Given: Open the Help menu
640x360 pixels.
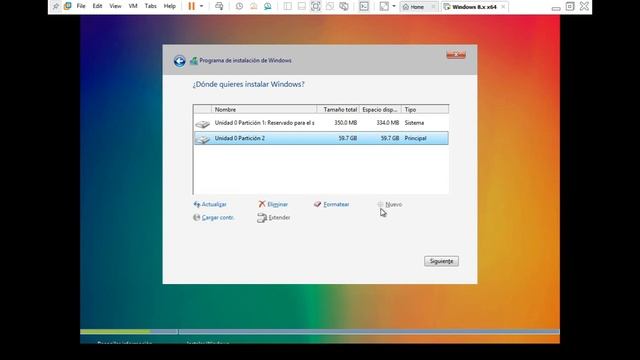Looking at the screenshot, I should (169, 6).
